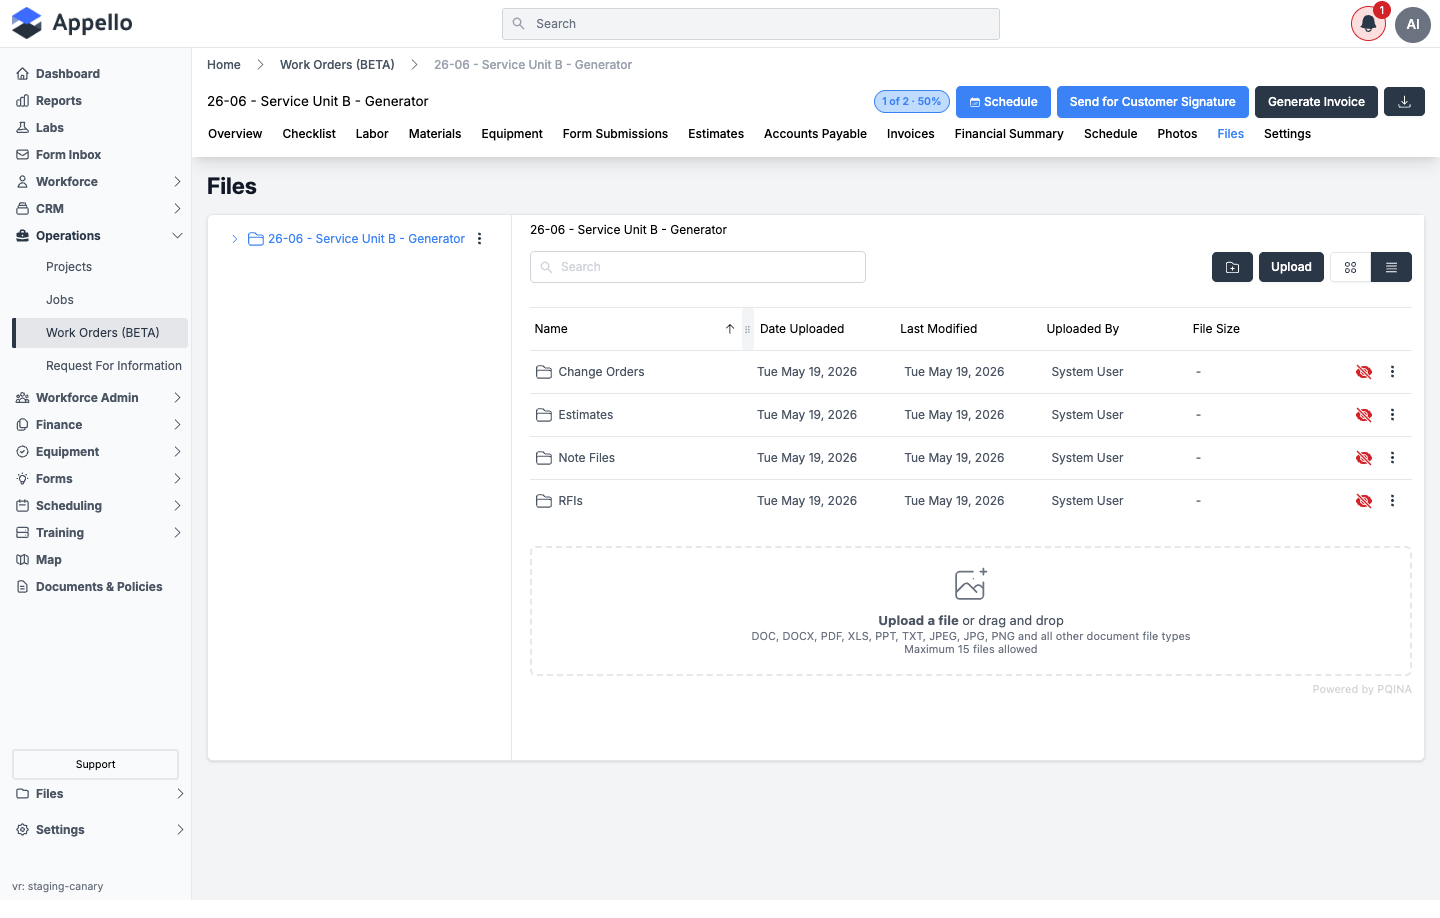
Task: Expand the Scheduling sidebar section
Action: 177,506
